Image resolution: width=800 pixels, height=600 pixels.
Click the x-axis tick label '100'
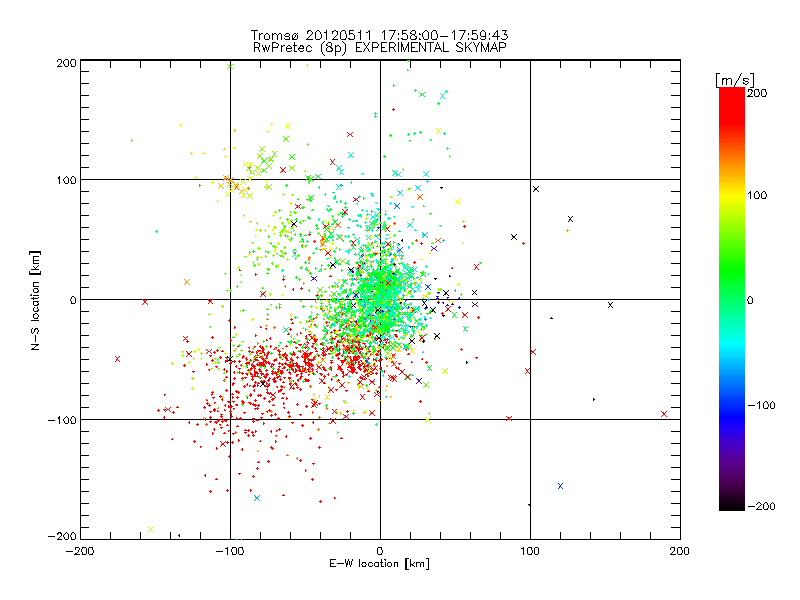tap(530, 551)
